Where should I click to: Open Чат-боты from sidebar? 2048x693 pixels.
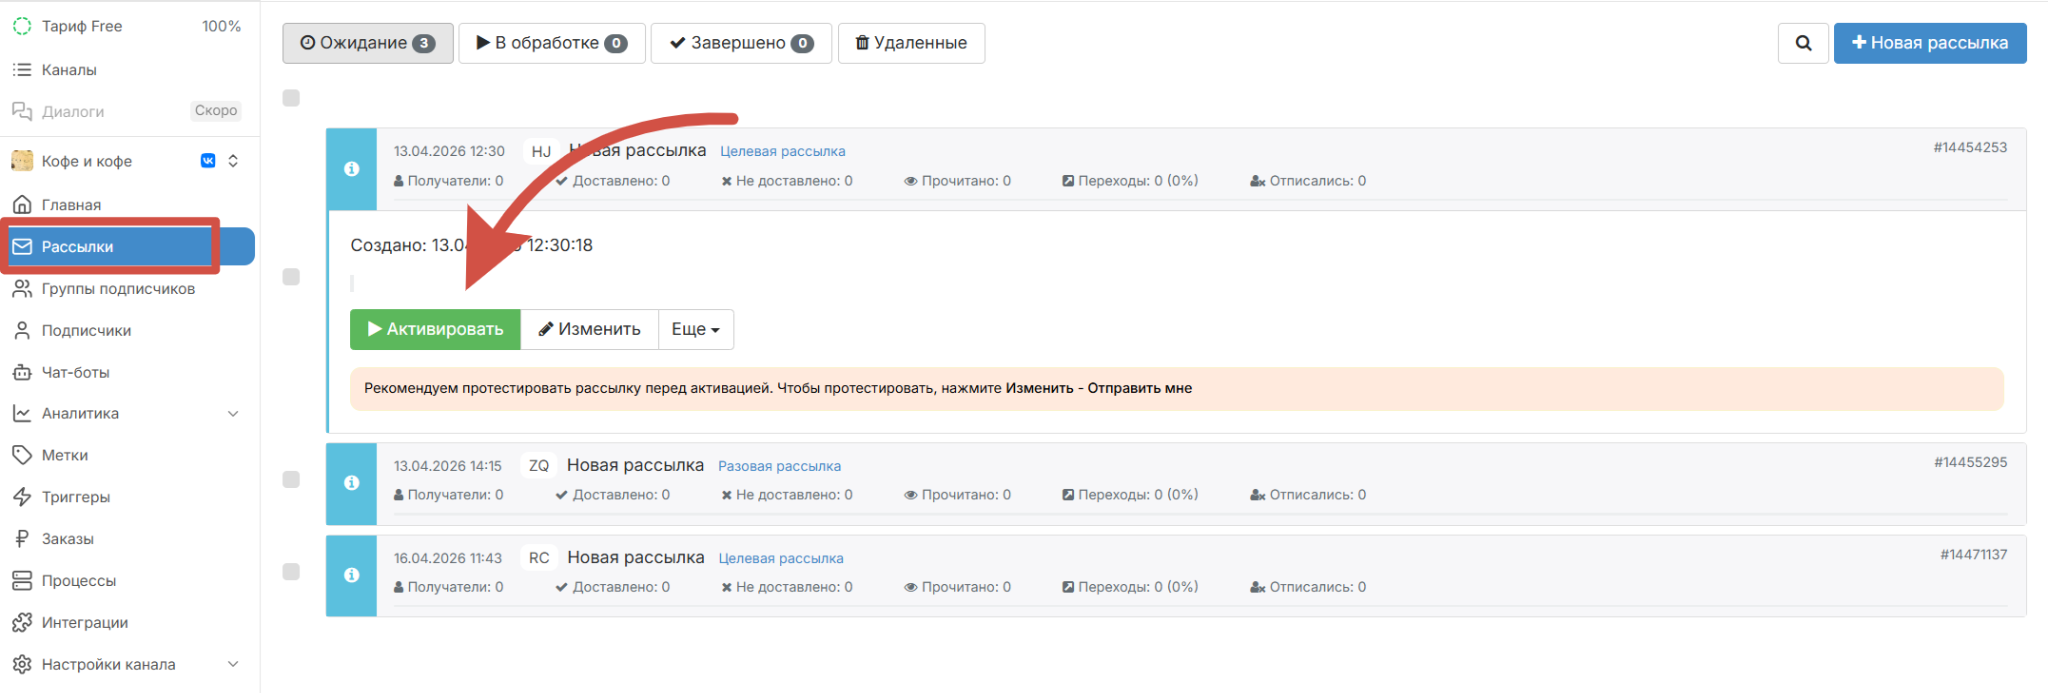75,372
